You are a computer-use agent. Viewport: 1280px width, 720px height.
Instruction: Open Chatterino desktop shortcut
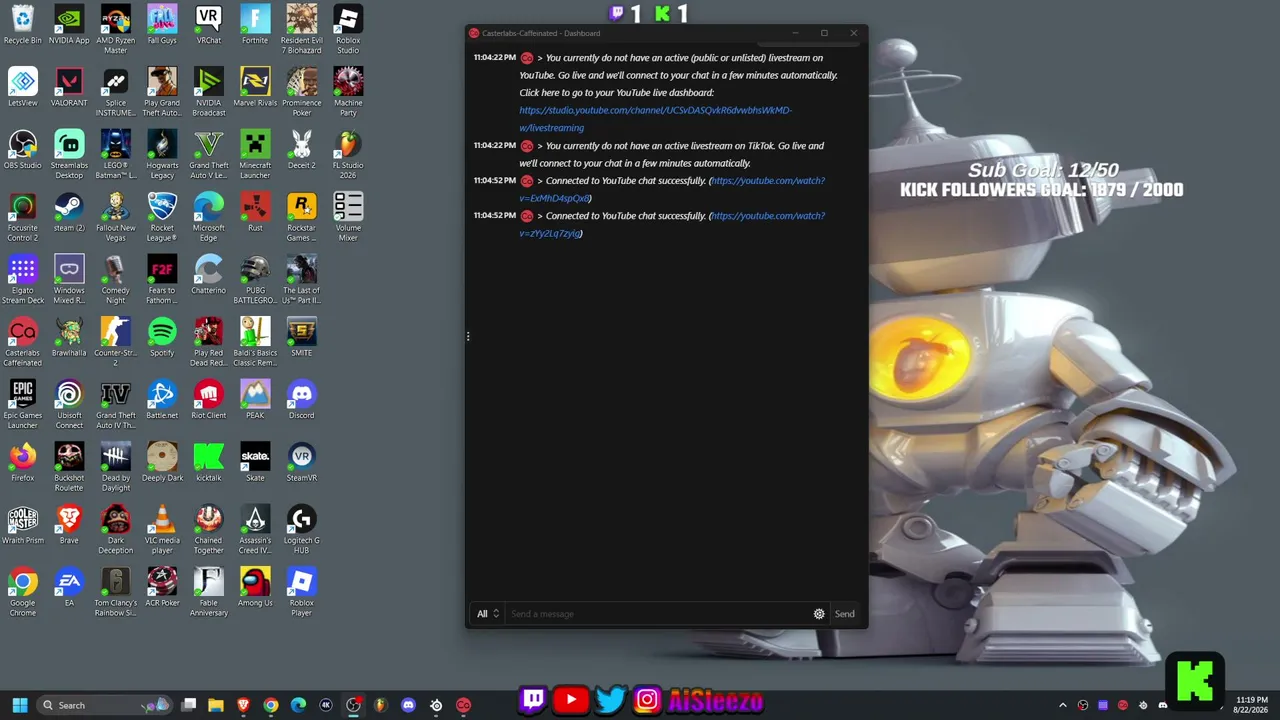pos(208,275)
